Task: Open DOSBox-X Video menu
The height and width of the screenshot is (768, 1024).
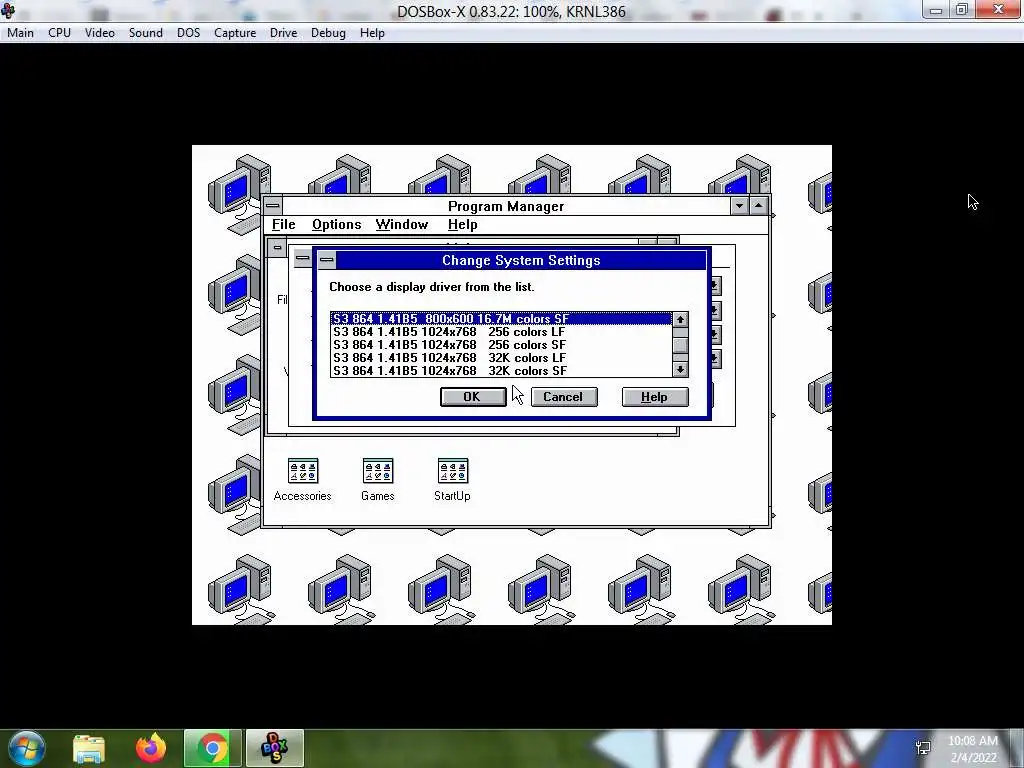Action: 100,33
